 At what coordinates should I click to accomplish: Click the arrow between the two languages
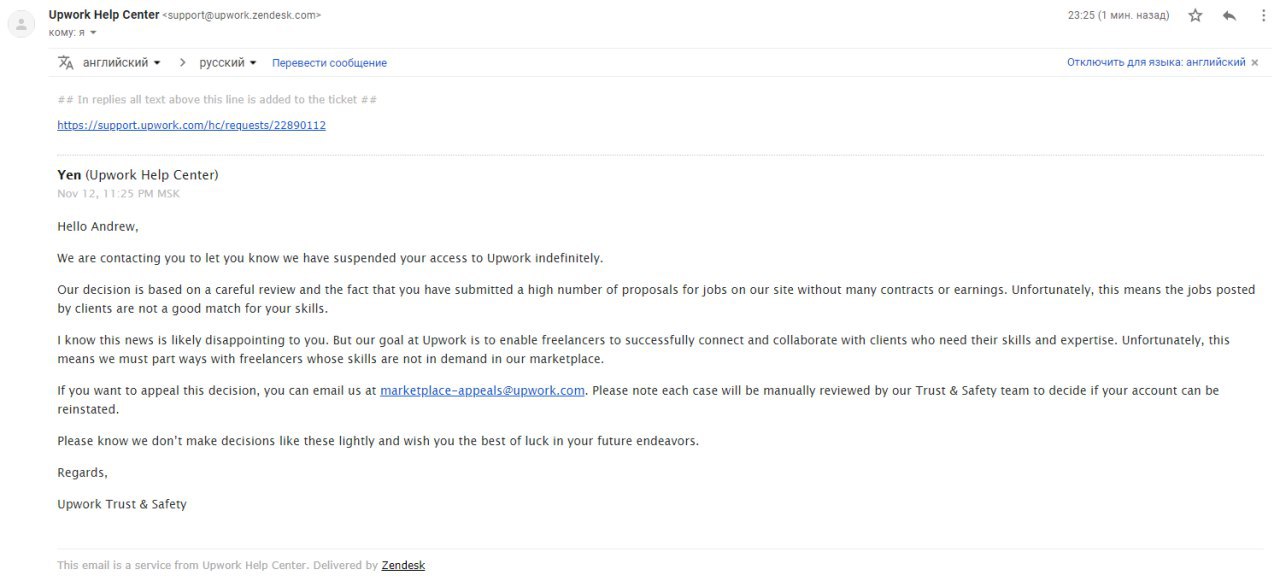(182, 63)
